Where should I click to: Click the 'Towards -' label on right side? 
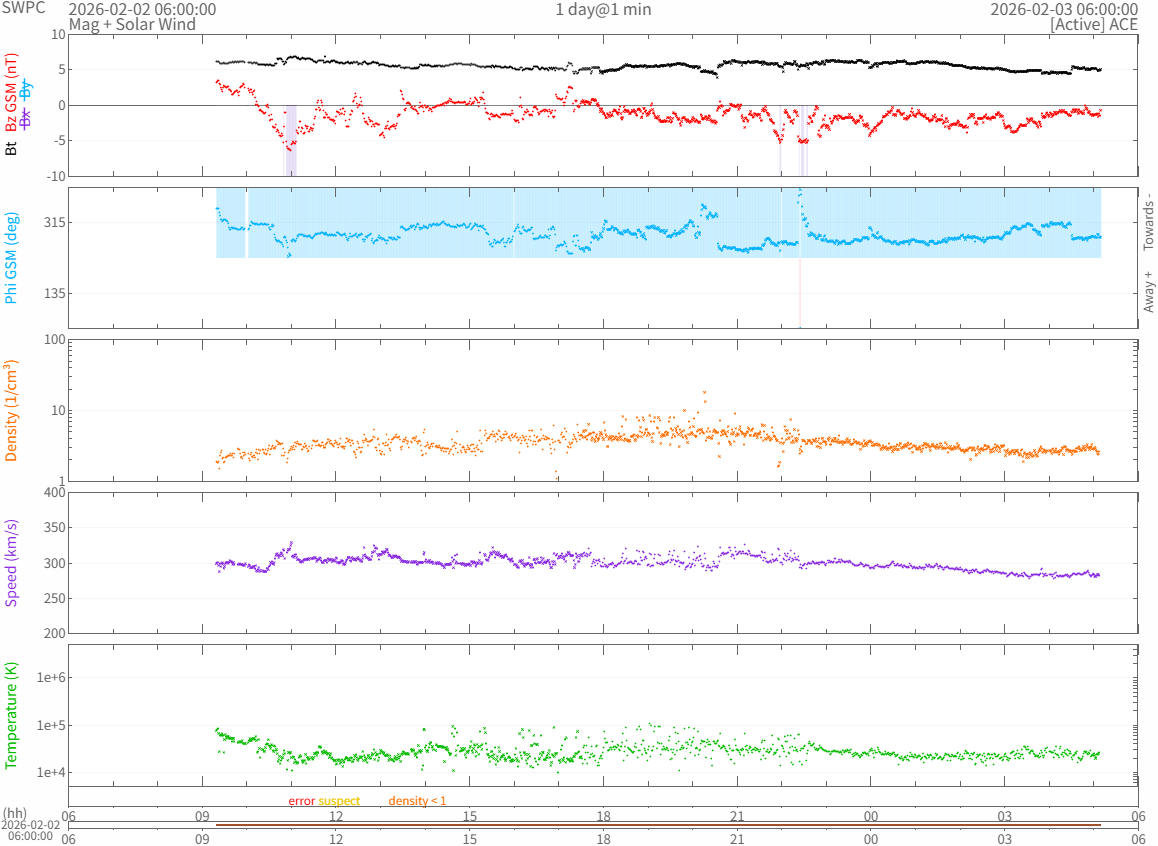(x=1148, y=221)
